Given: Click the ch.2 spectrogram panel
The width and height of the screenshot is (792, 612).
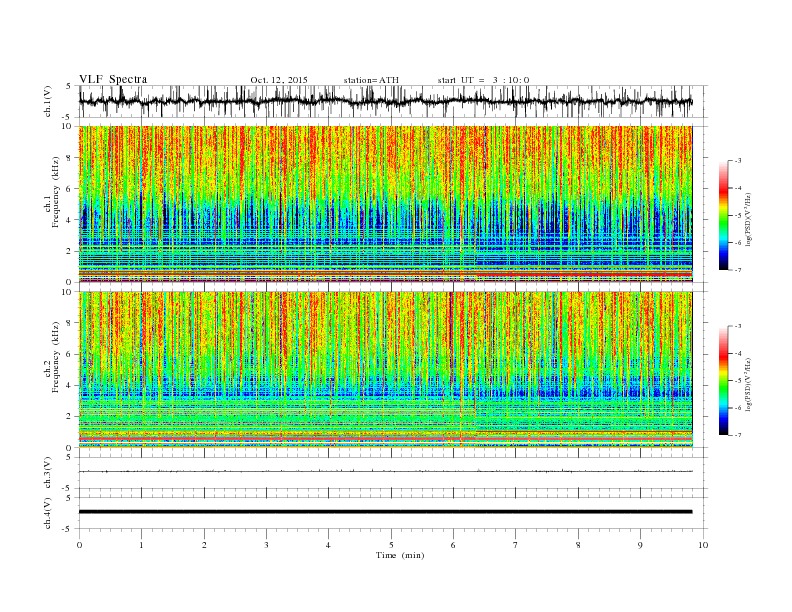Looking at the screenshot, I should (x=385, y=369).
